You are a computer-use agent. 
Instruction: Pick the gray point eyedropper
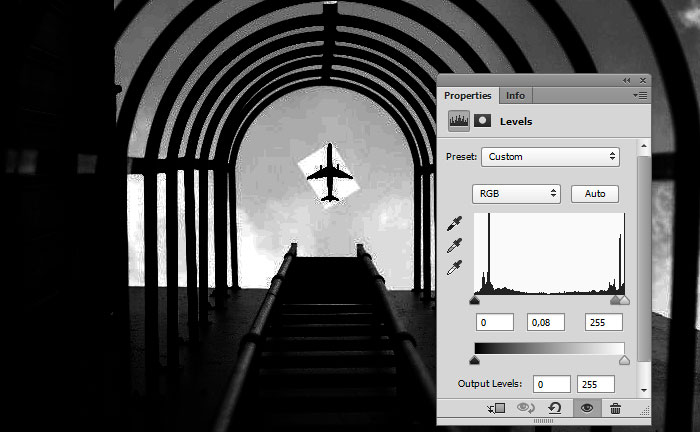click(x=454, y=245)
